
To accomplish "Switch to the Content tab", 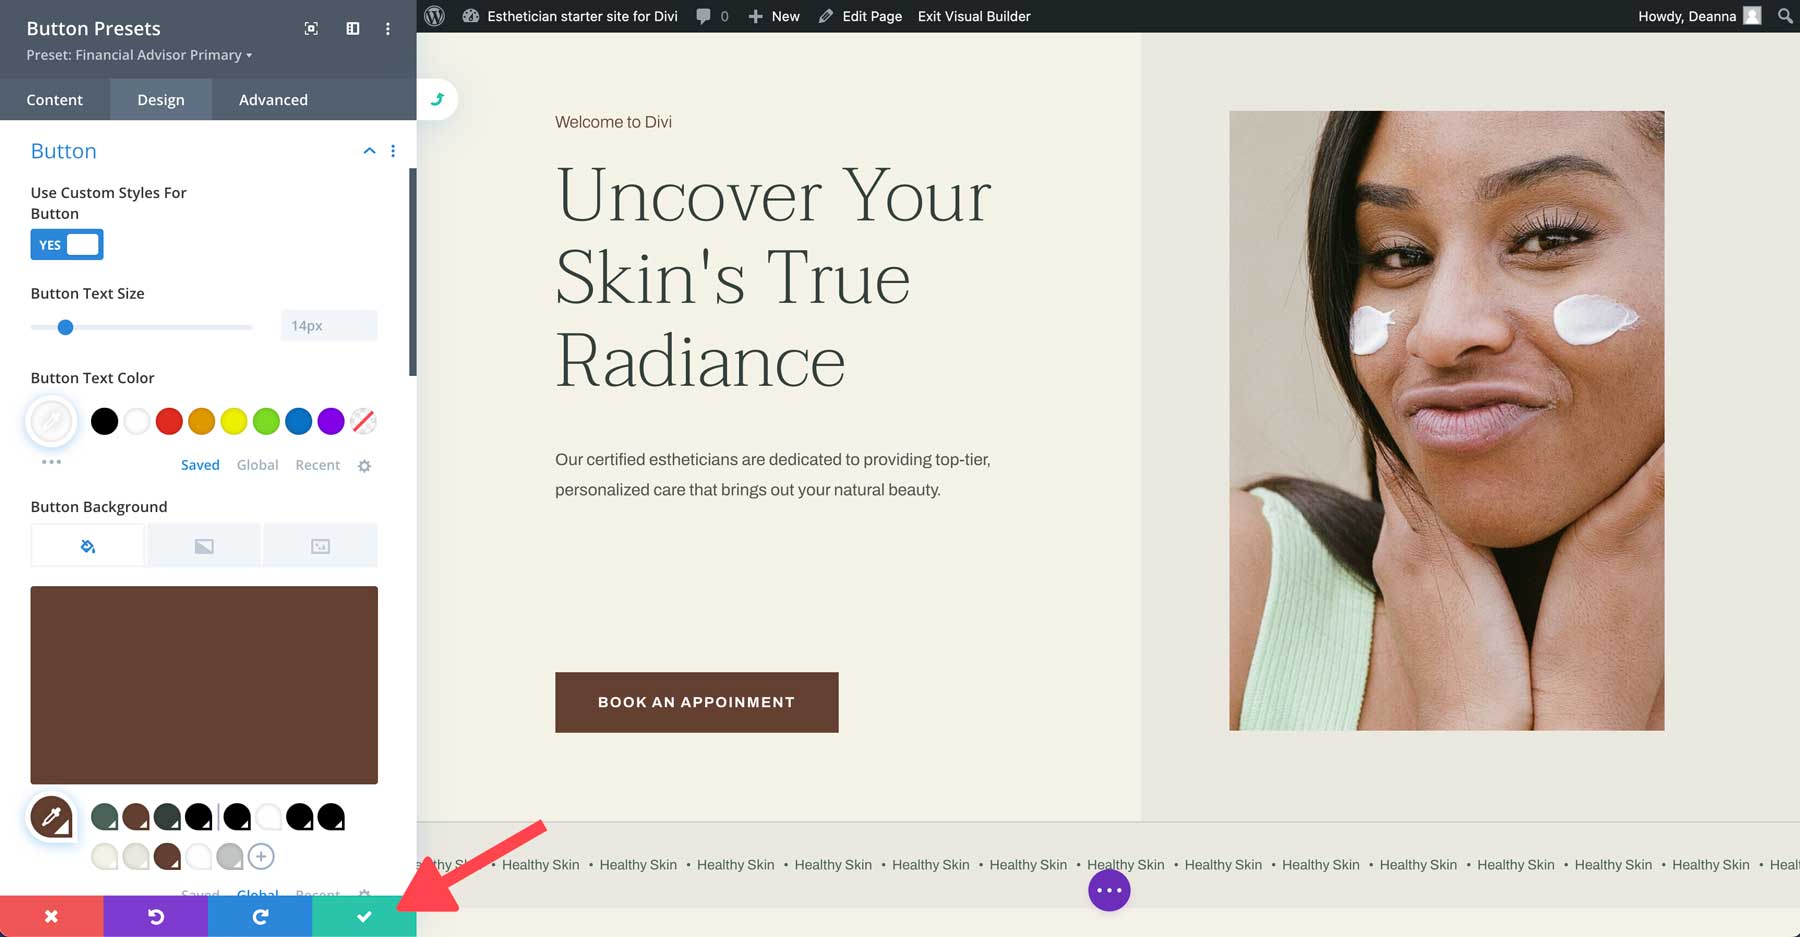I will point(55,99).
